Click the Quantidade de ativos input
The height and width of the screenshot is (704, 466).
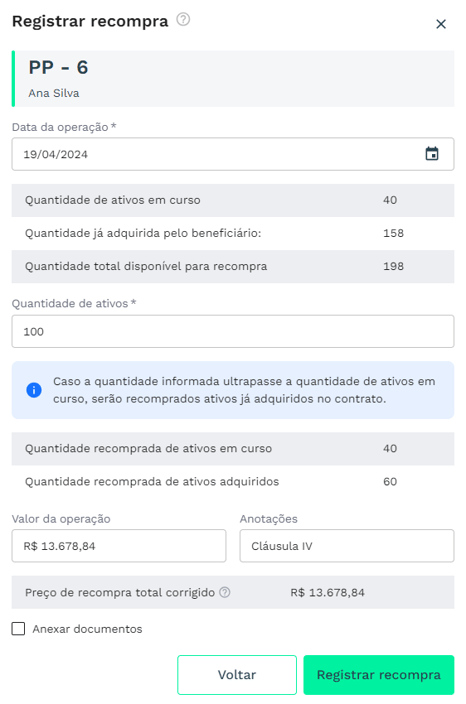[233, 331]
